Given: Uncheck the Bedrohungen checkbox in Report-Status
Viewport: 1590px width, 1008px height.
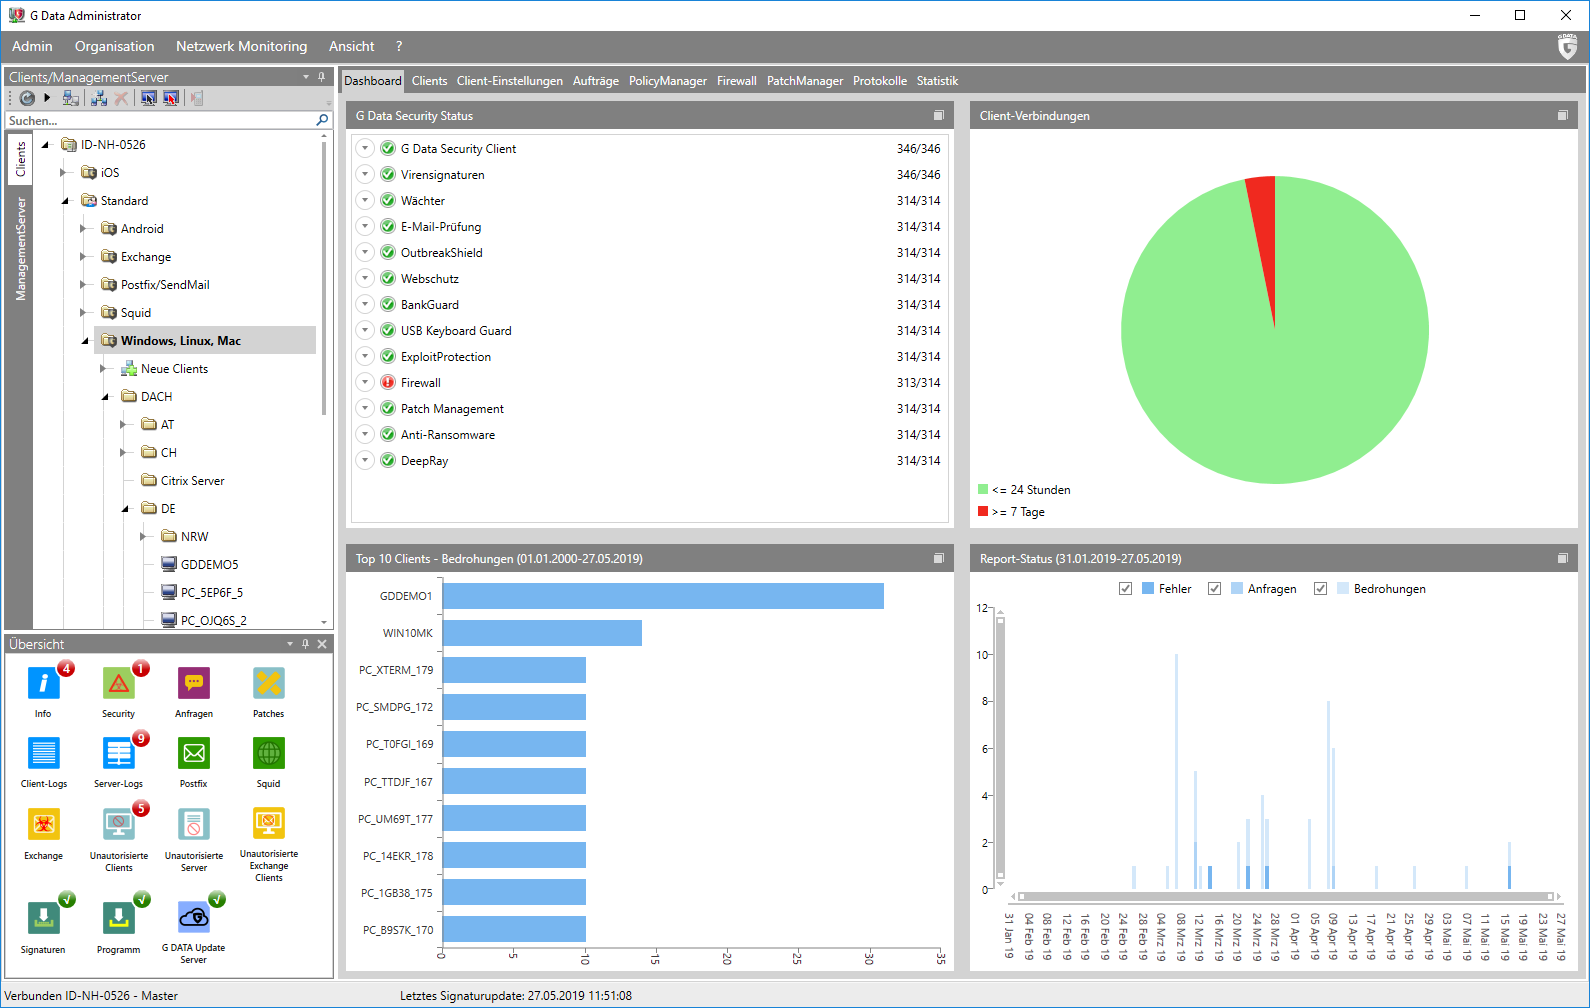Looking at the screenshot, I should click(x=1320, y=589).
